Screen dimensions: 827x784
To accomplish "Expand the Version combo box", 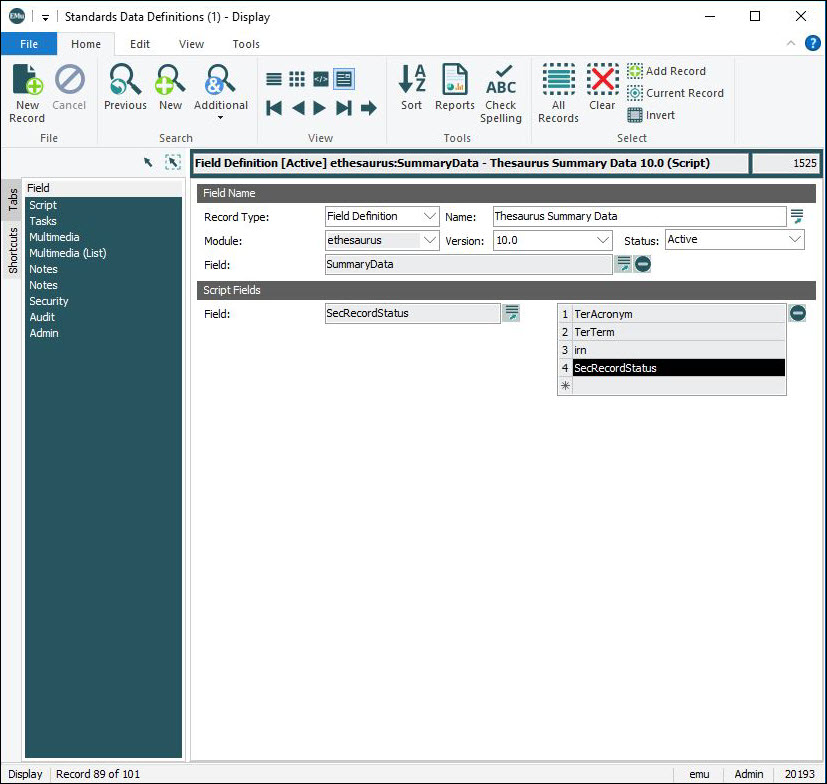I will 602,240.
